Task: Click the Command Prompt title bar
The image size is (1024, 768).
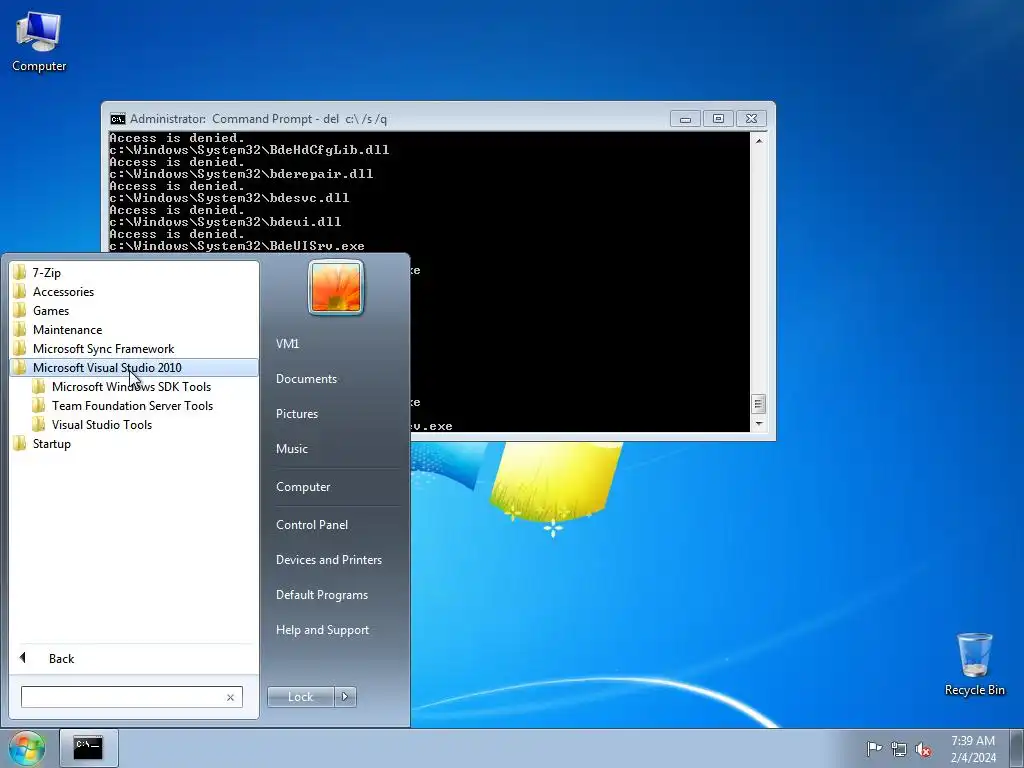Action: [x=392, y=119]
